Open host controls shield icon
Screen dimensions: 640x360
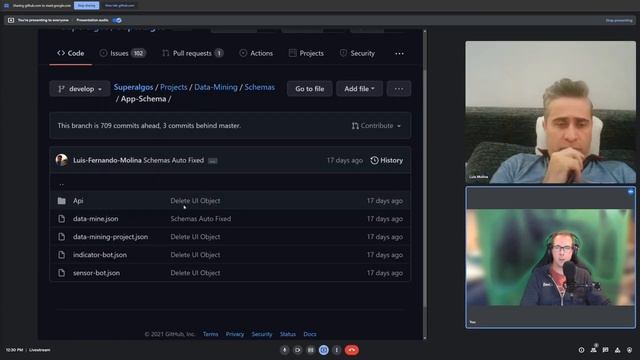coord(629,350)
